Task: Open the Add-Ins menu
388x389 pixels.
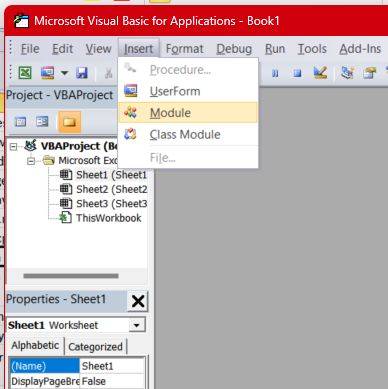Action: point(360,49)
